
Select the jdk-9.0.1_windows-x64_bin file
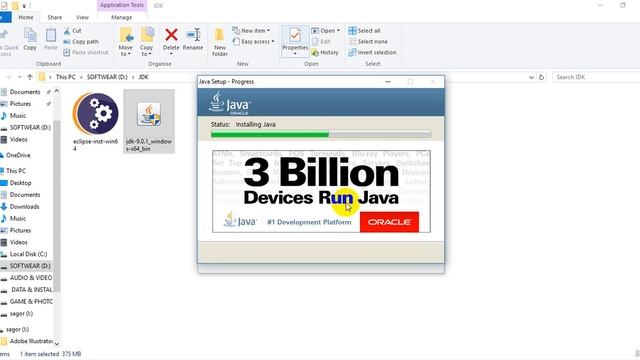pos(149,121)
